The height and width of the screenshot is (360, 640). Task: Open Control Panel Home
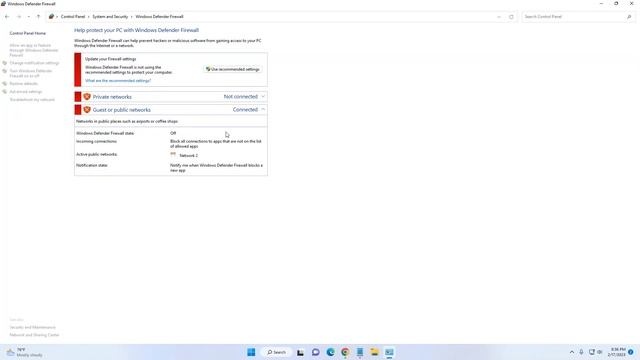coord(28,33)
